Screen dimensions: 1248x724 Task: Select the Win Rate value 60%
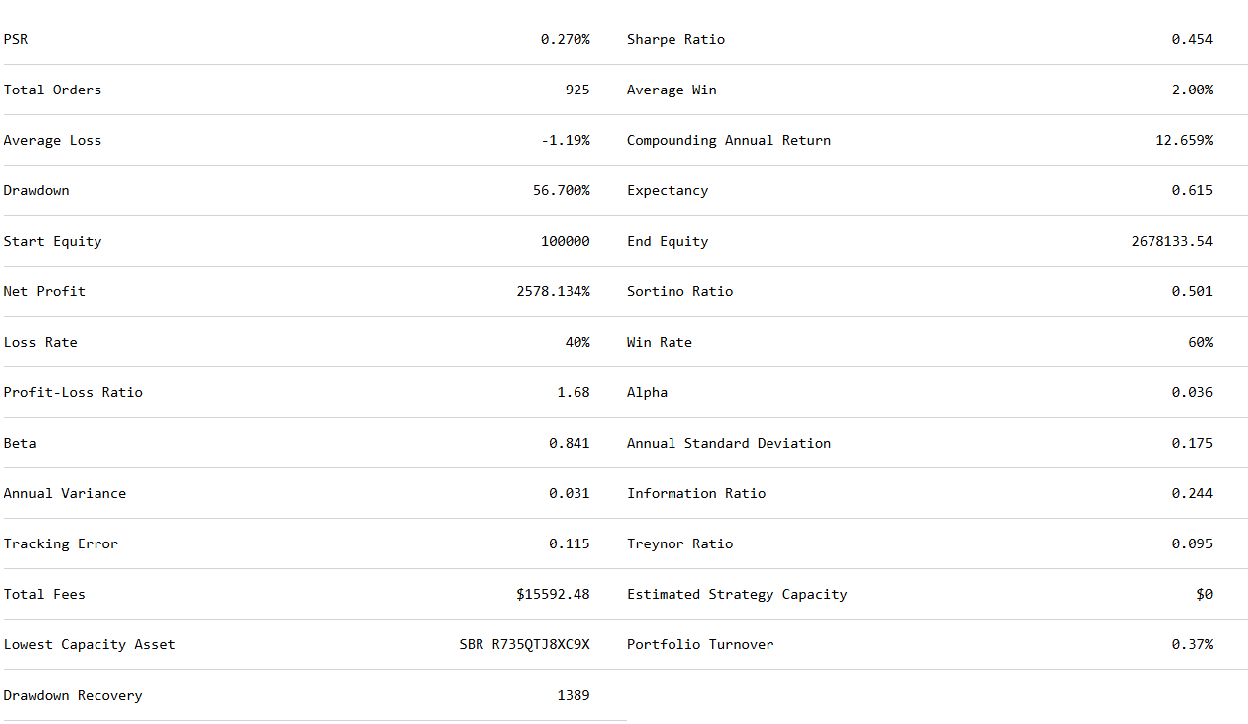(1201, 343)
